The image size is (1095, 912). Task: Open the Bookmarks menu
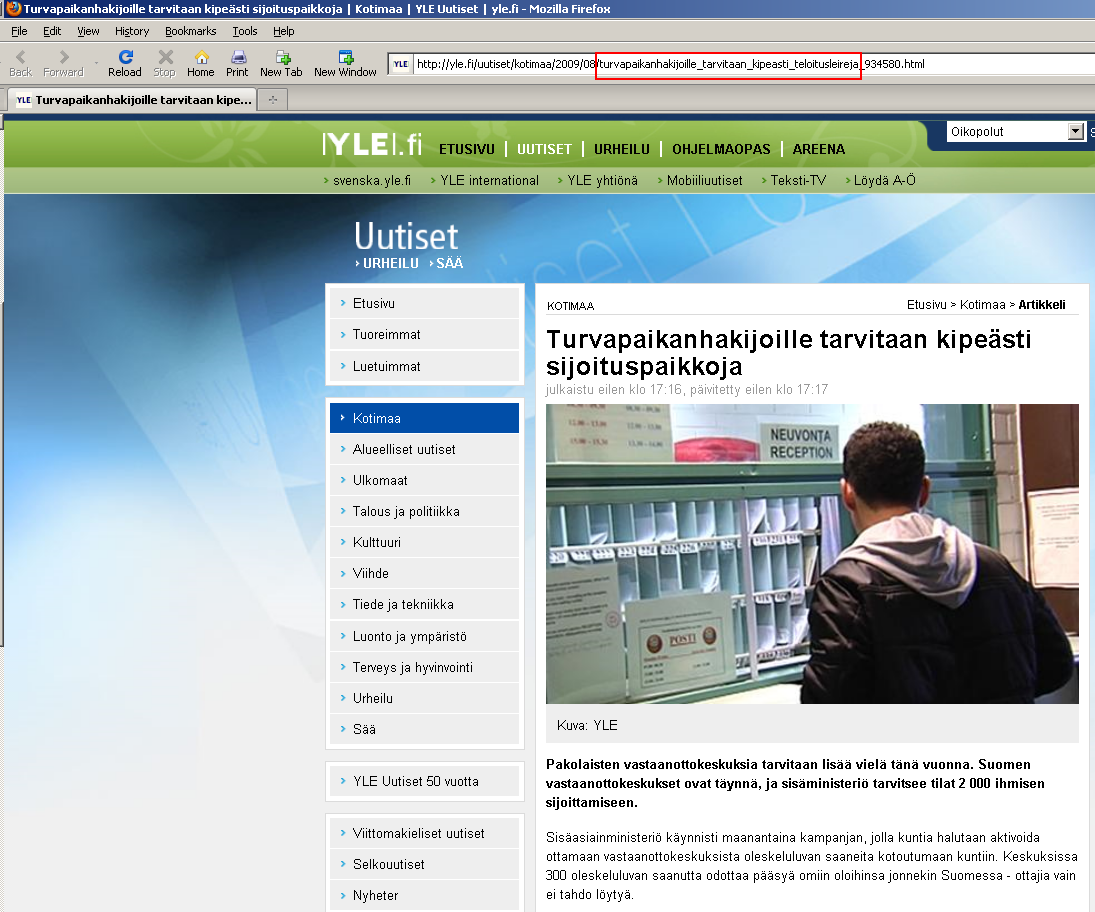pyautogui.click(x=190, y=31)
